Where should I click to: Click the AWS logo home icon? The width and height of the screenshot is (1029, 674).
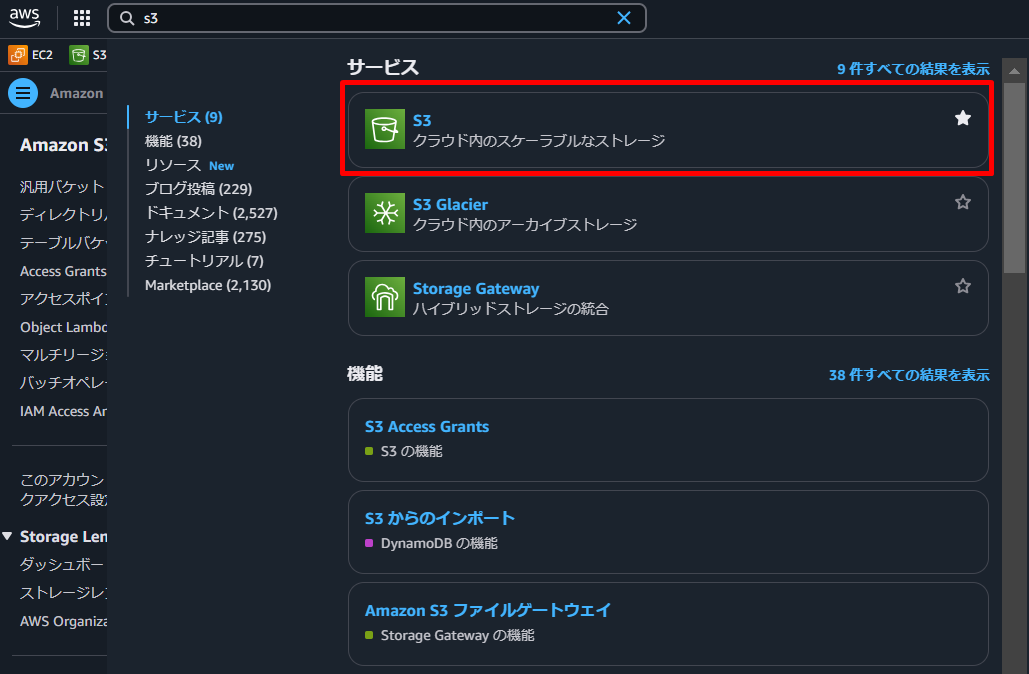tap(24, 18)
